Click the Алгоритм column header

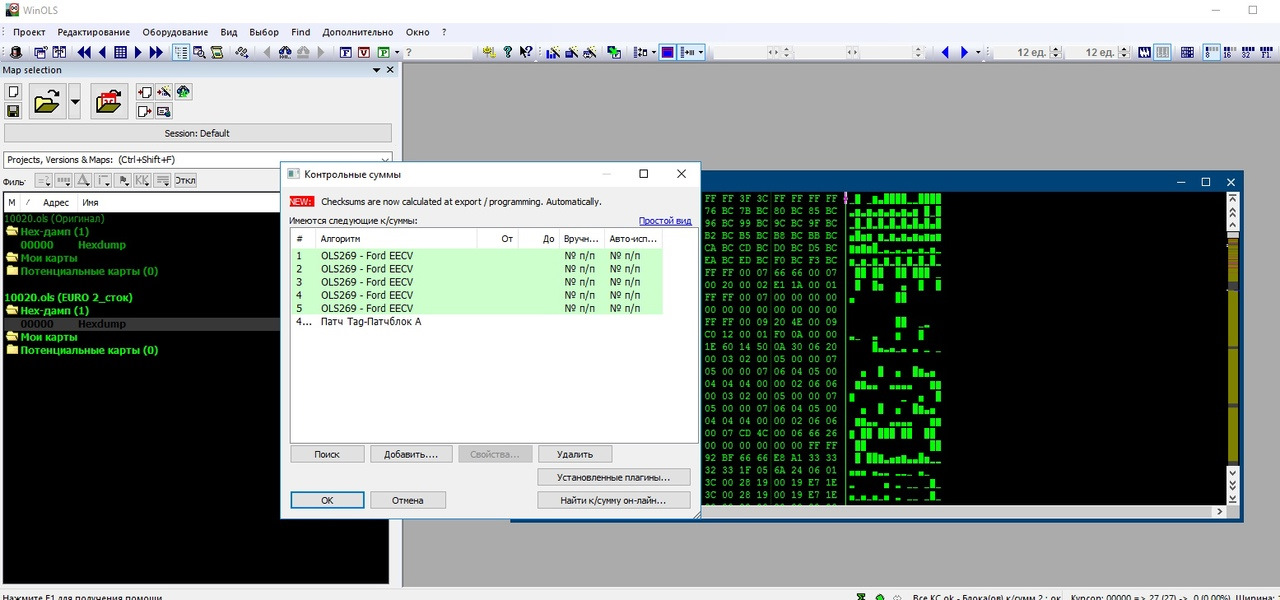395,239
